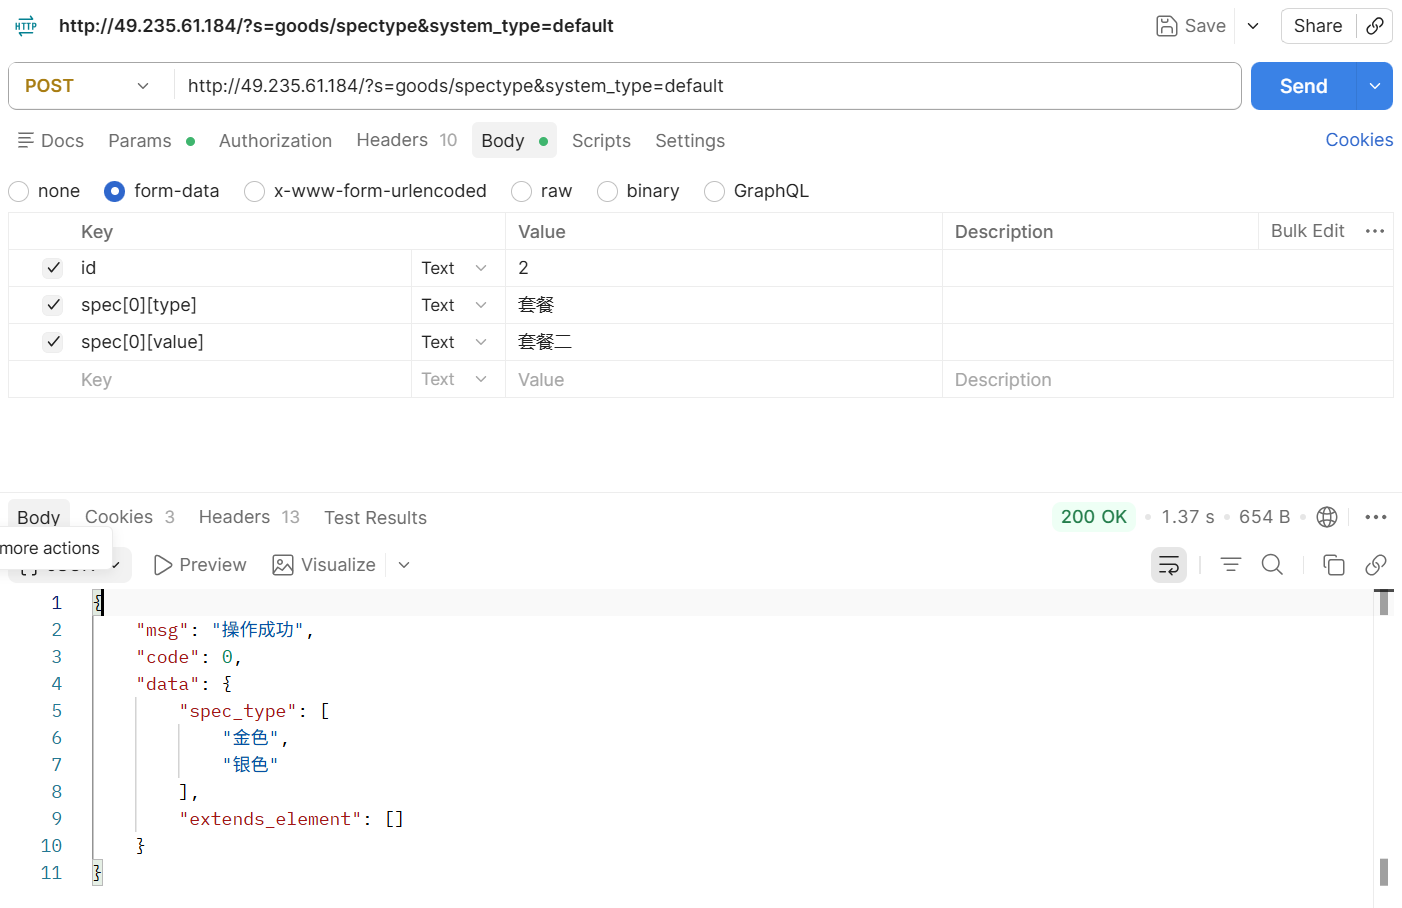Click the "spec_type" key in JSON
The width and height of the screenshot is (1402, 908).
click(238, 711)
